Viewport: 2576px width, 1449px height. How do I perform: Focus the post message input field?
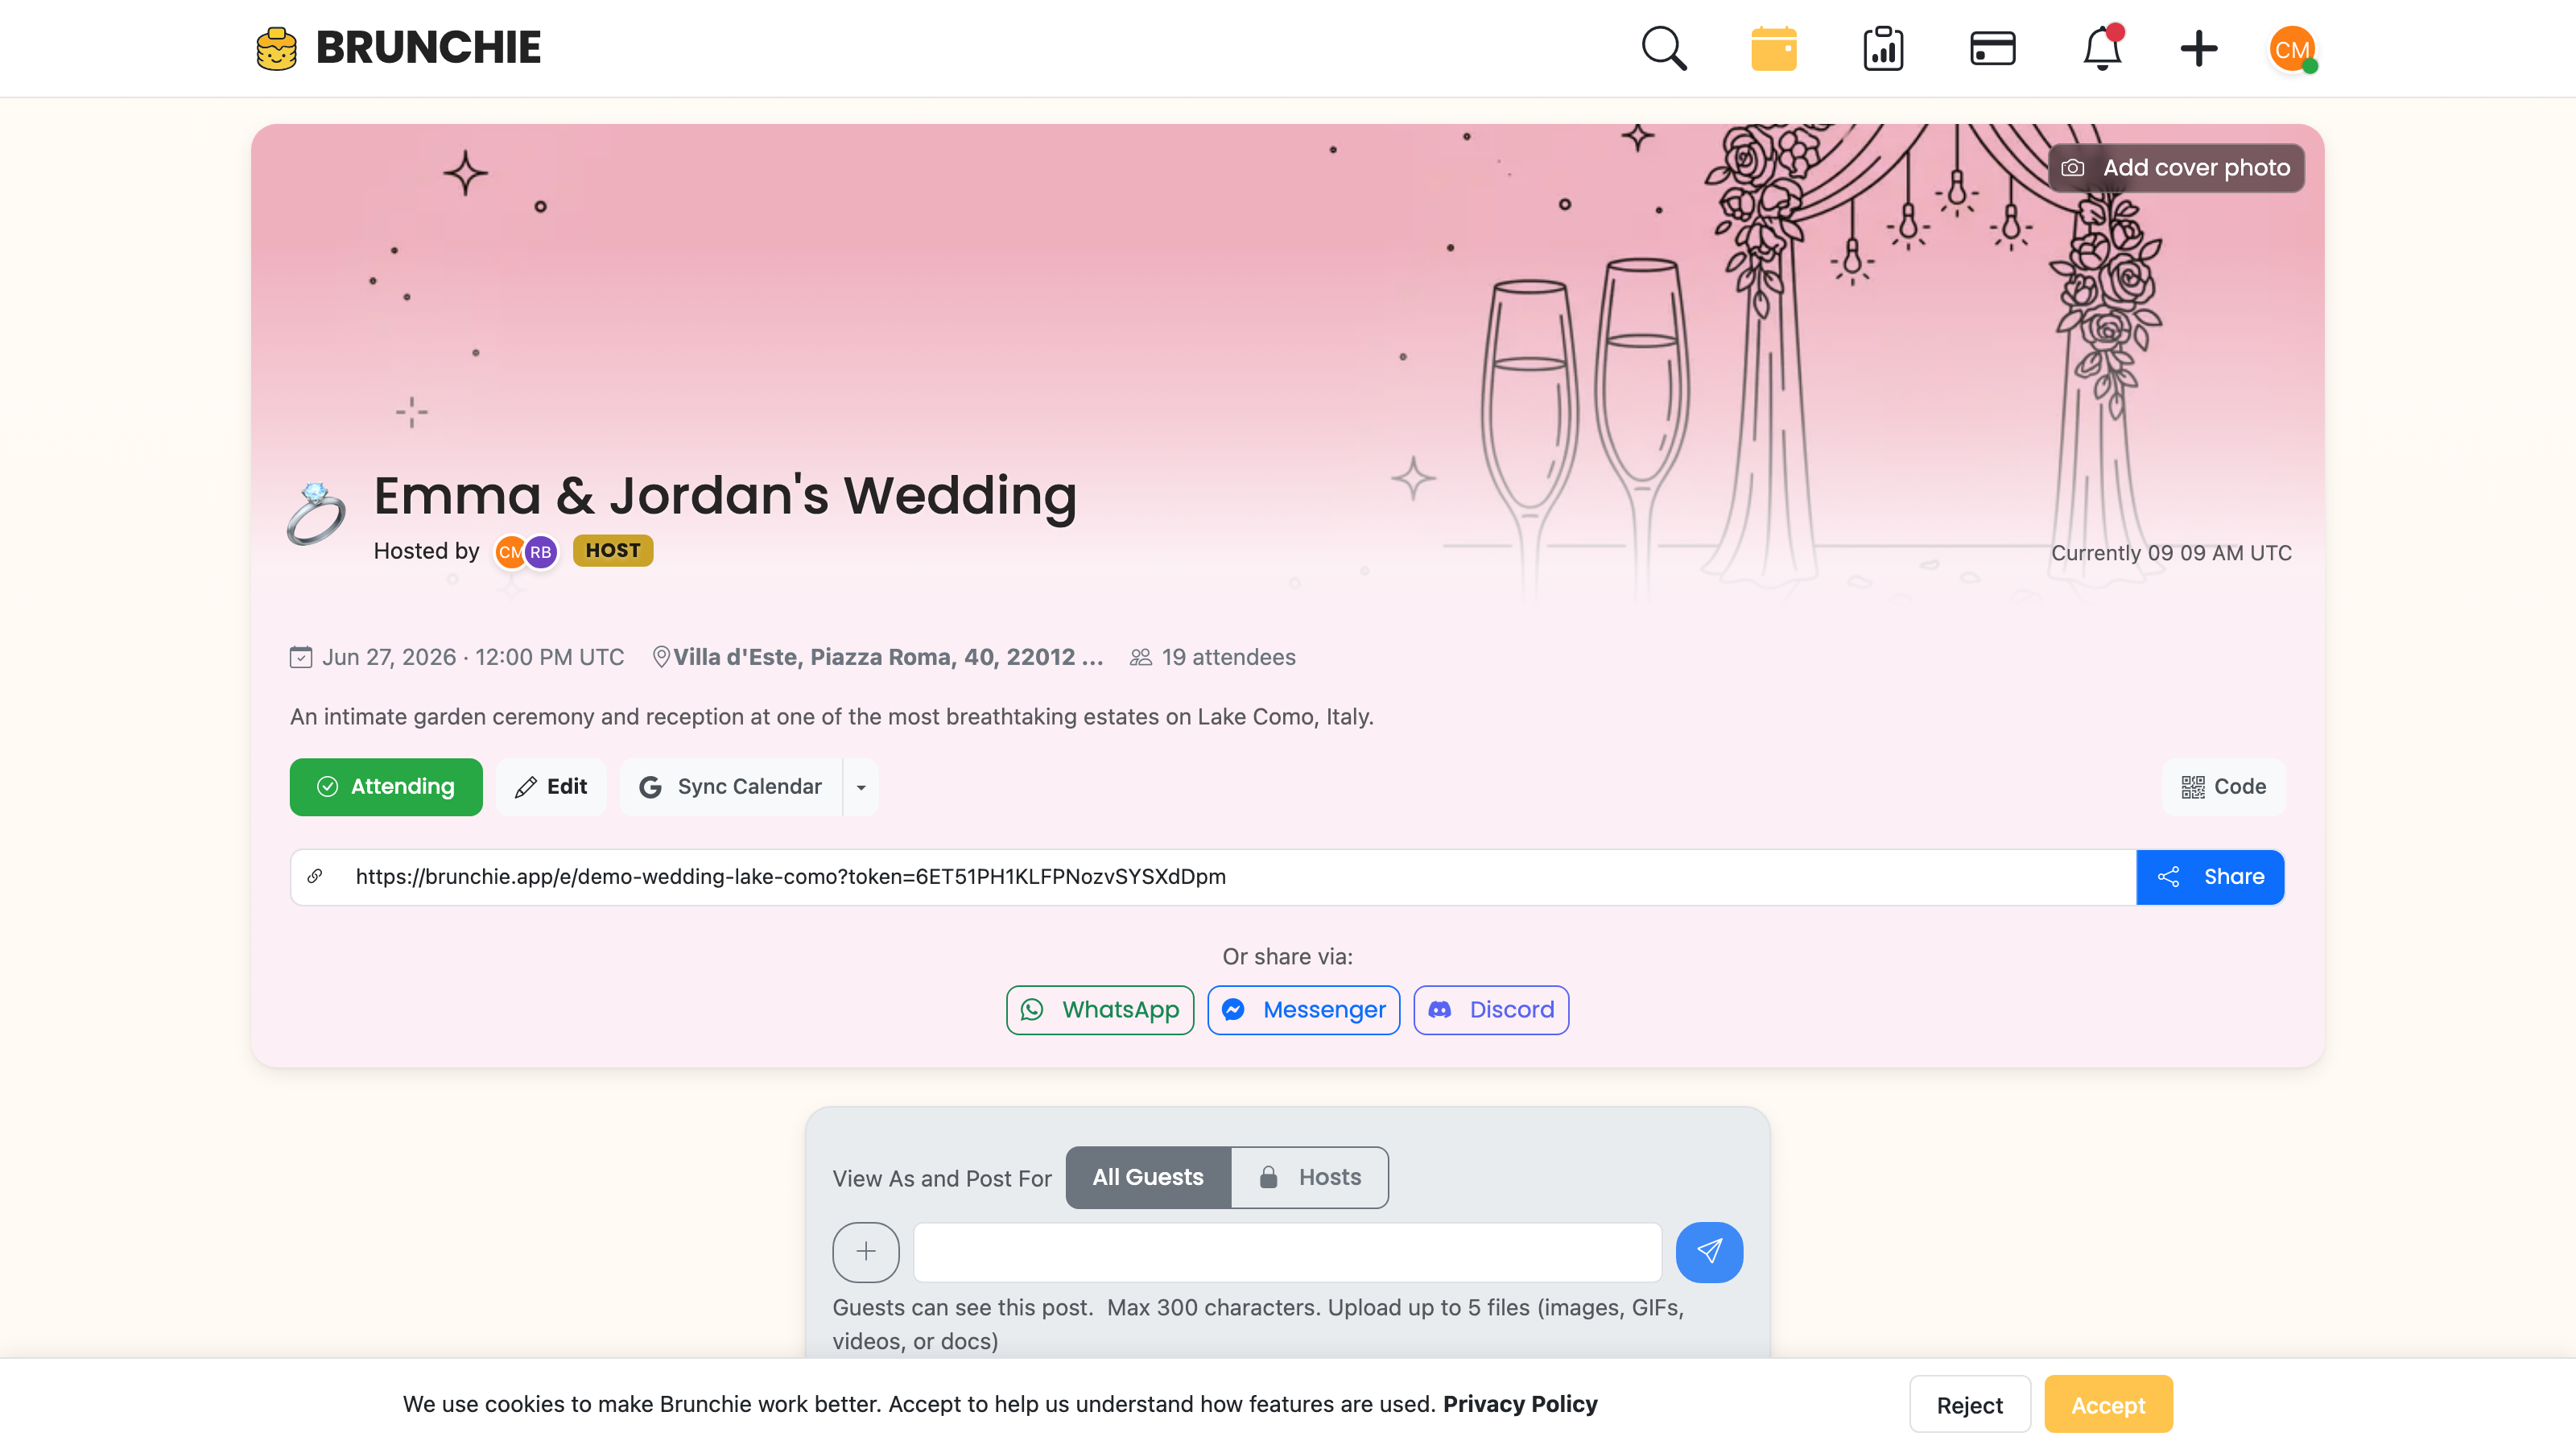click(1287, 1252)
